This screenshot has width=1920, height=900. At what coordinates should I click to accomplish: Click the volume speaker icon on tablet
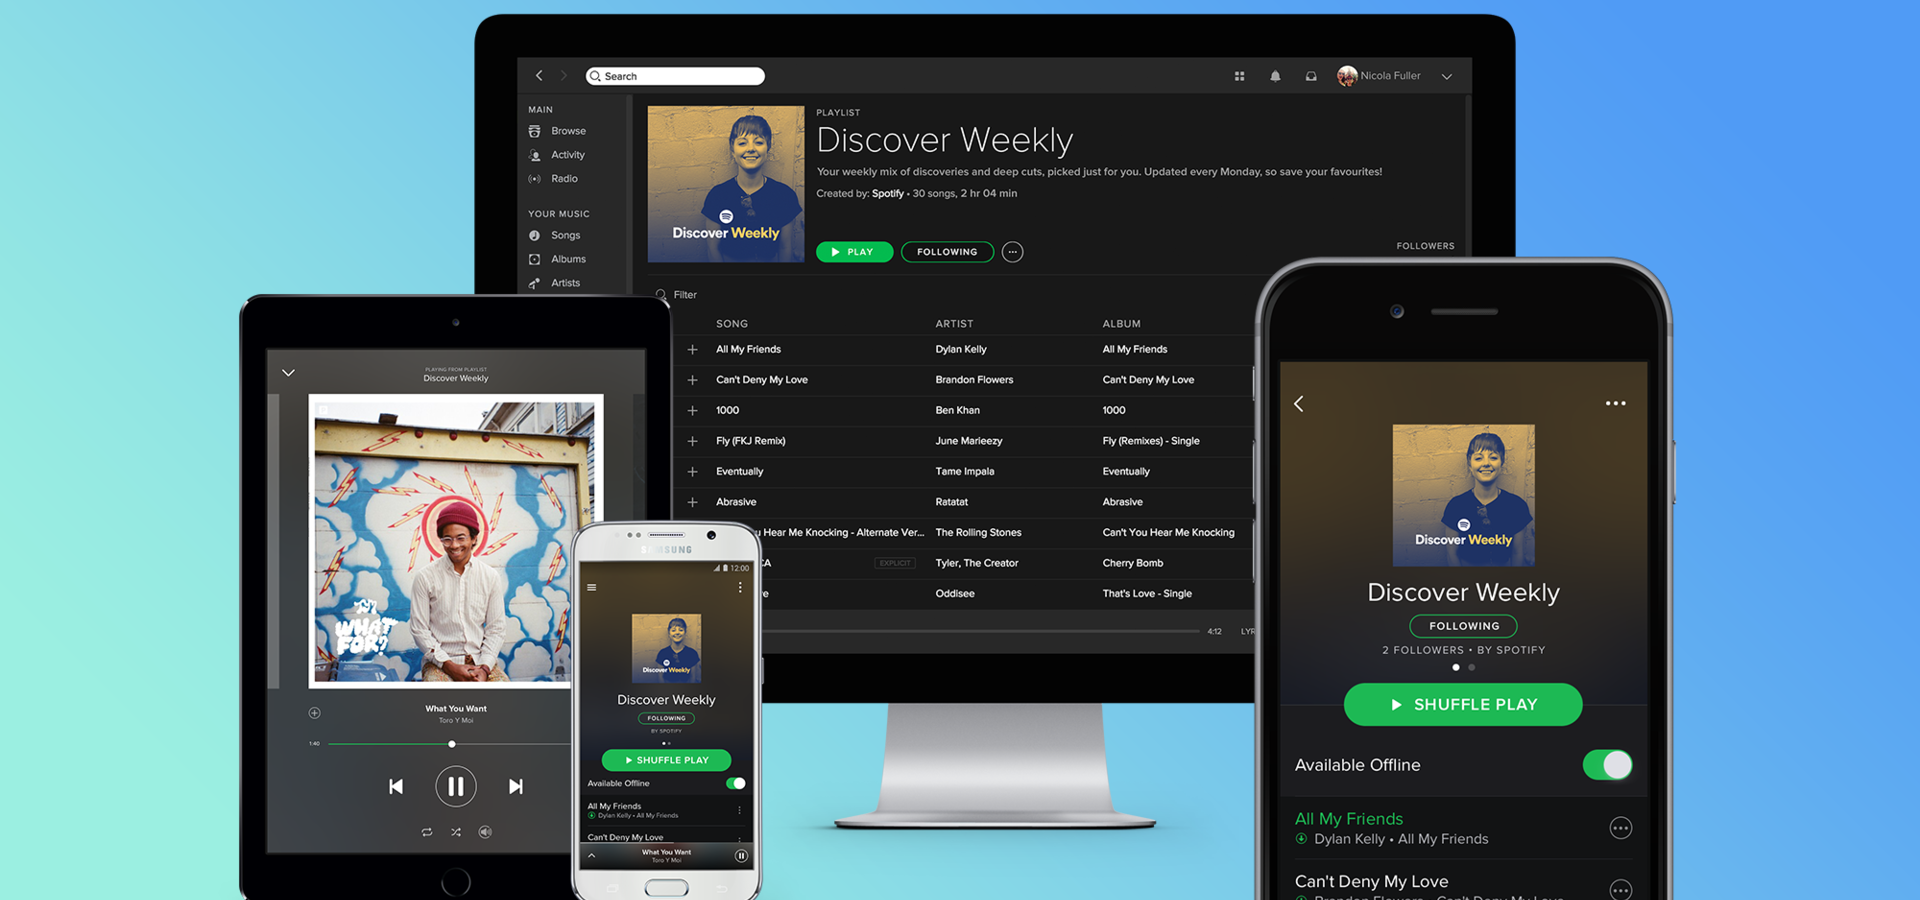point(485,832)
